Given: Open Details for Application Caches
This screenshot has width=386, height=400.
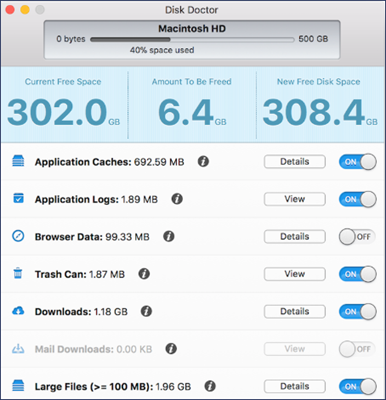Looking at the screenshot, I should tap(295, 162).
